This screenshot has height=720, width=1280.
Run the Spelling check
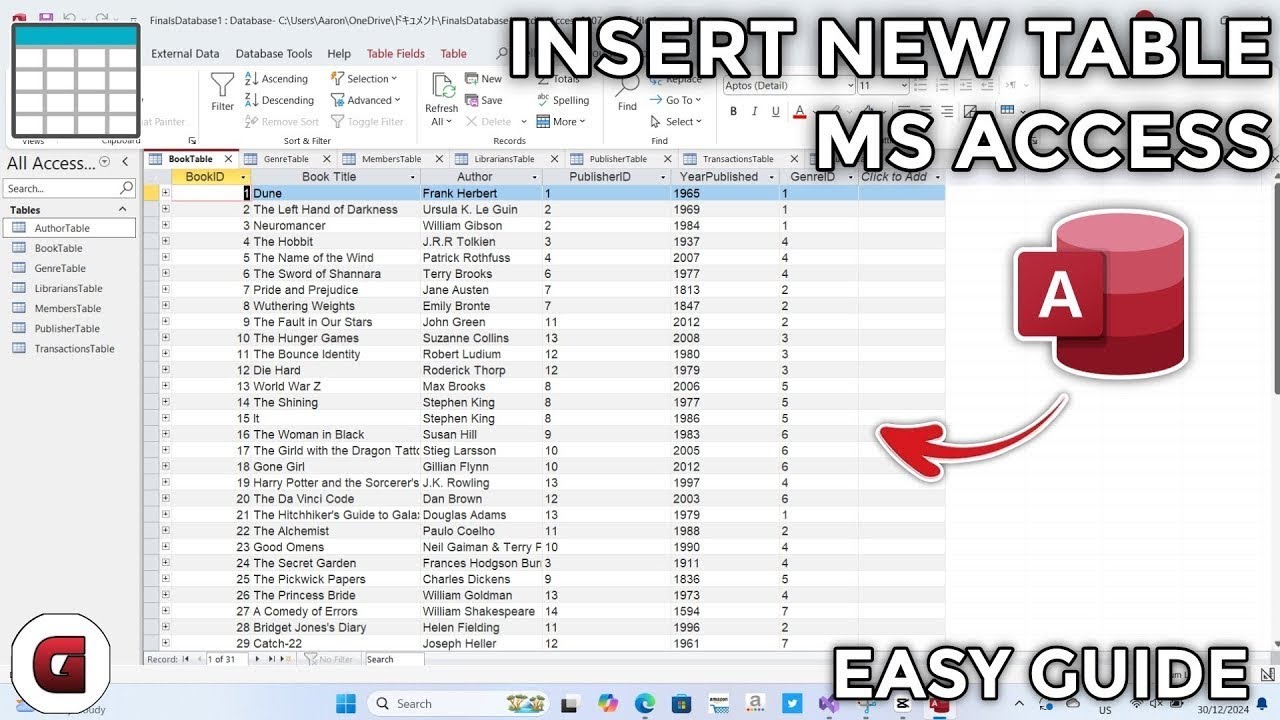pos(563,100)
